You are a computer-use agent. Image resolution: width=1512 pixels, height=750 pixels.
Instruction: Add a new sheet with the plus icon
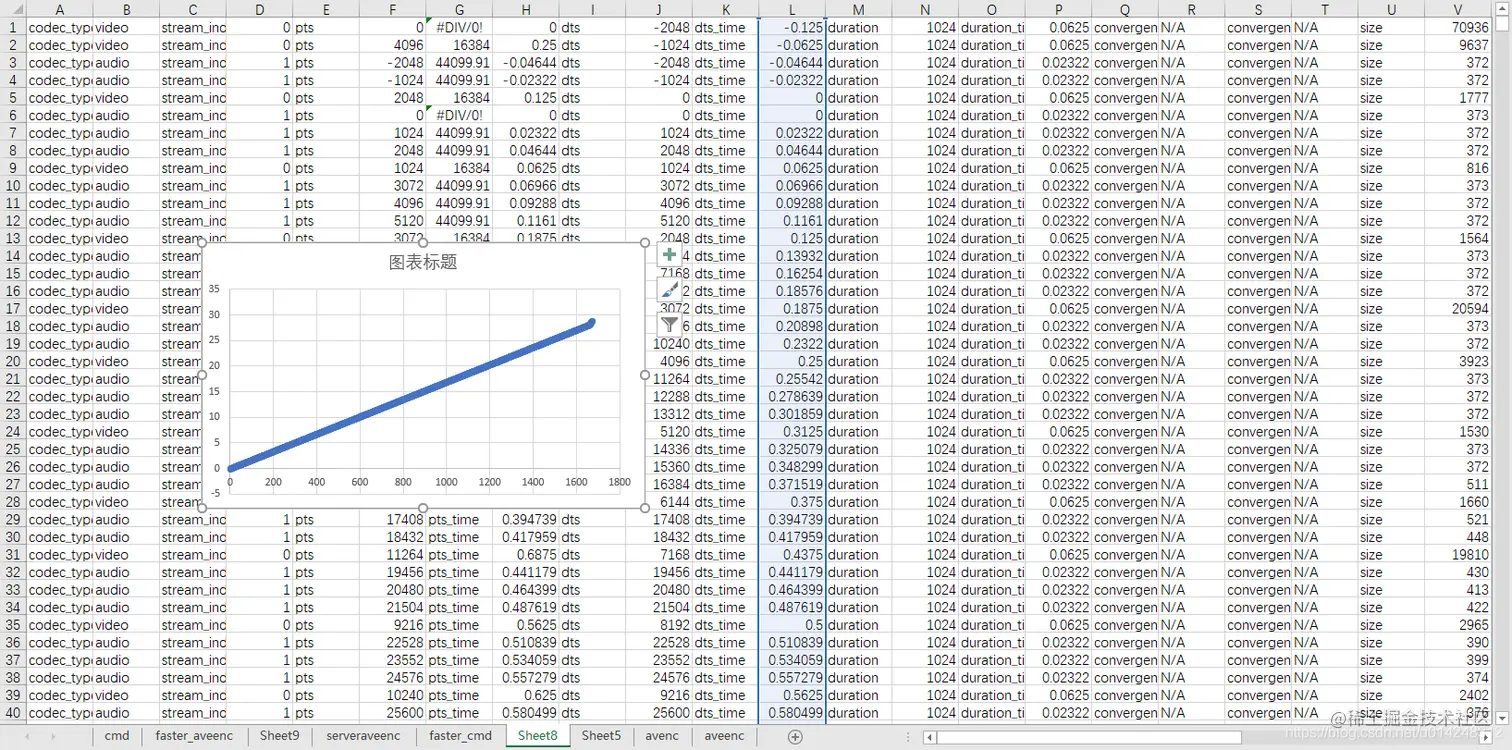click(795, 736)
